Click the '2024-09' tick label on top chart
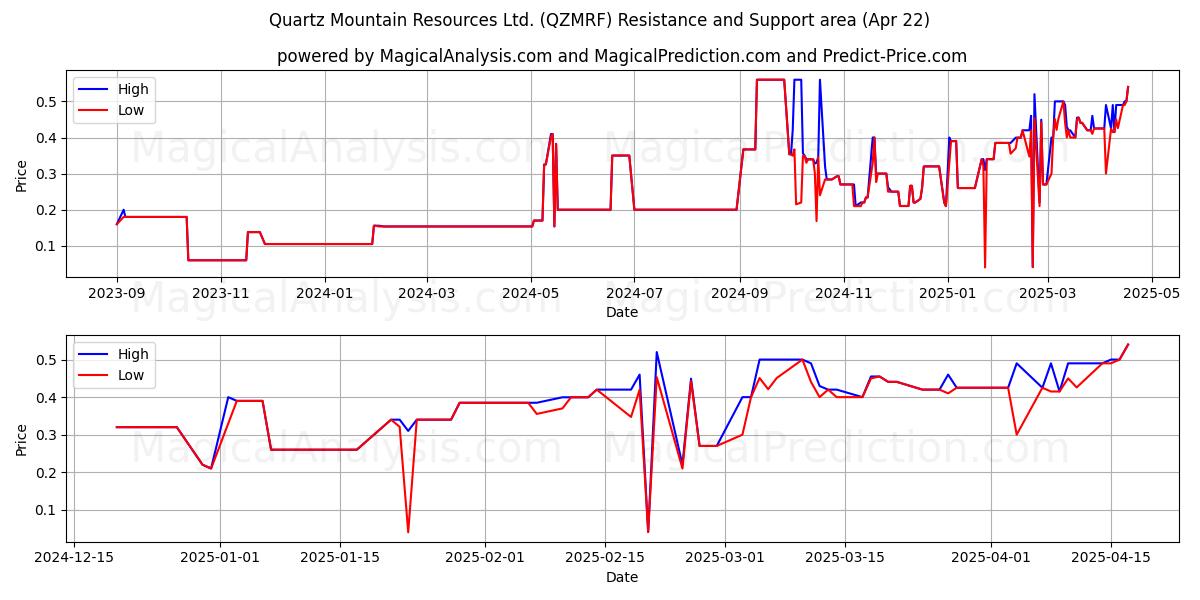Screen dimensions: 1200x600 click(739, 294)
